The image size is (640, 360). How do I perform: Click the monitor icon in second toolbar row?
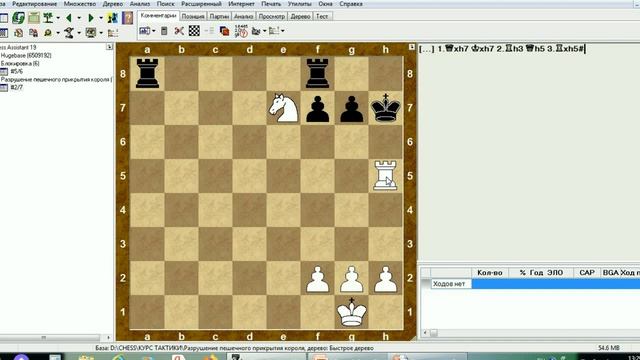coord(91,33)
